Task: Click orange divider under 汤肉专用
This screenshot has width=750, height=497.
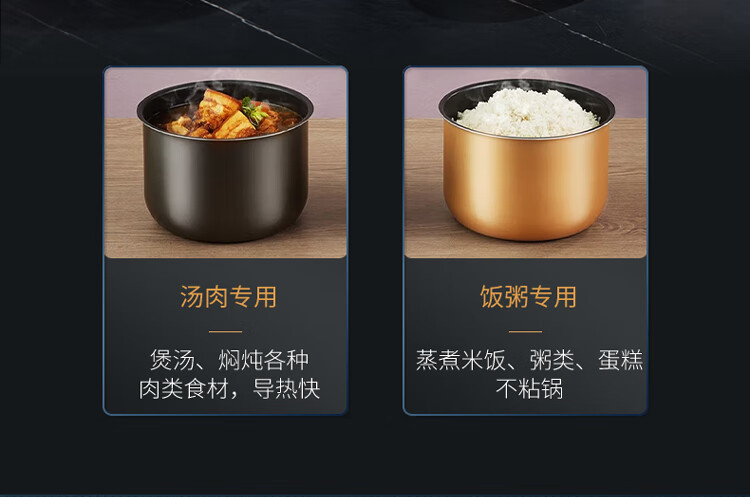Action: point(225,331)
